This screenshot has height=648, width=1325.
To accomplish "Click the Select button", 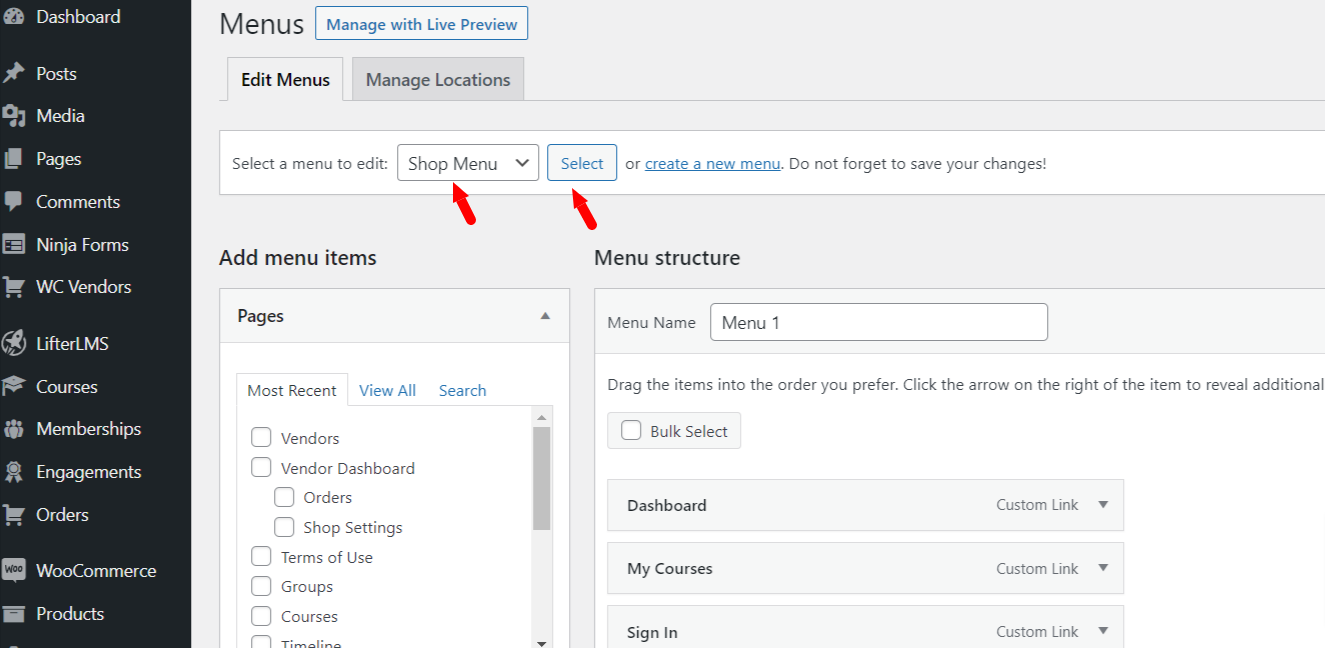I will [x=582, y=163].
